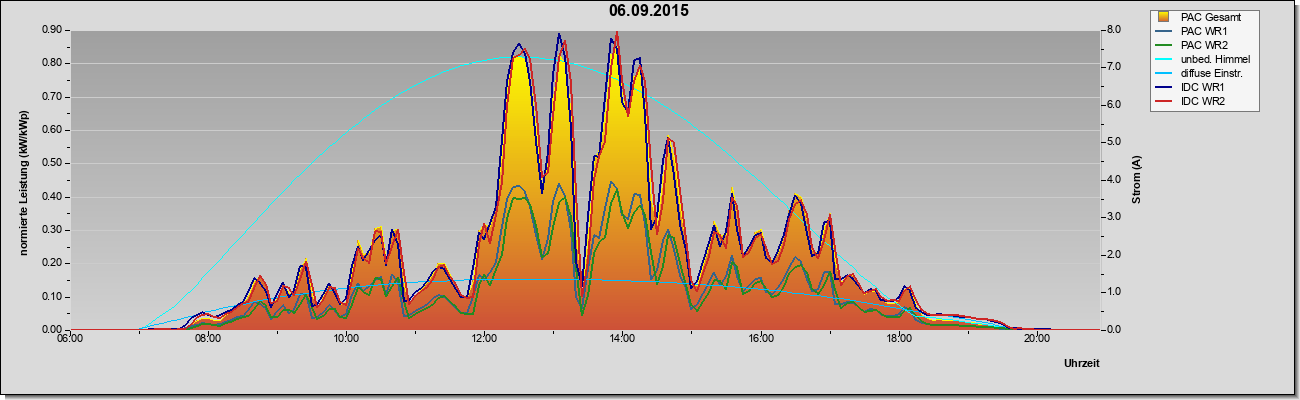The height and width of the screenshot is (400, 1300).
Task: Click the Strom (A) axis title
Action: 1137,180
